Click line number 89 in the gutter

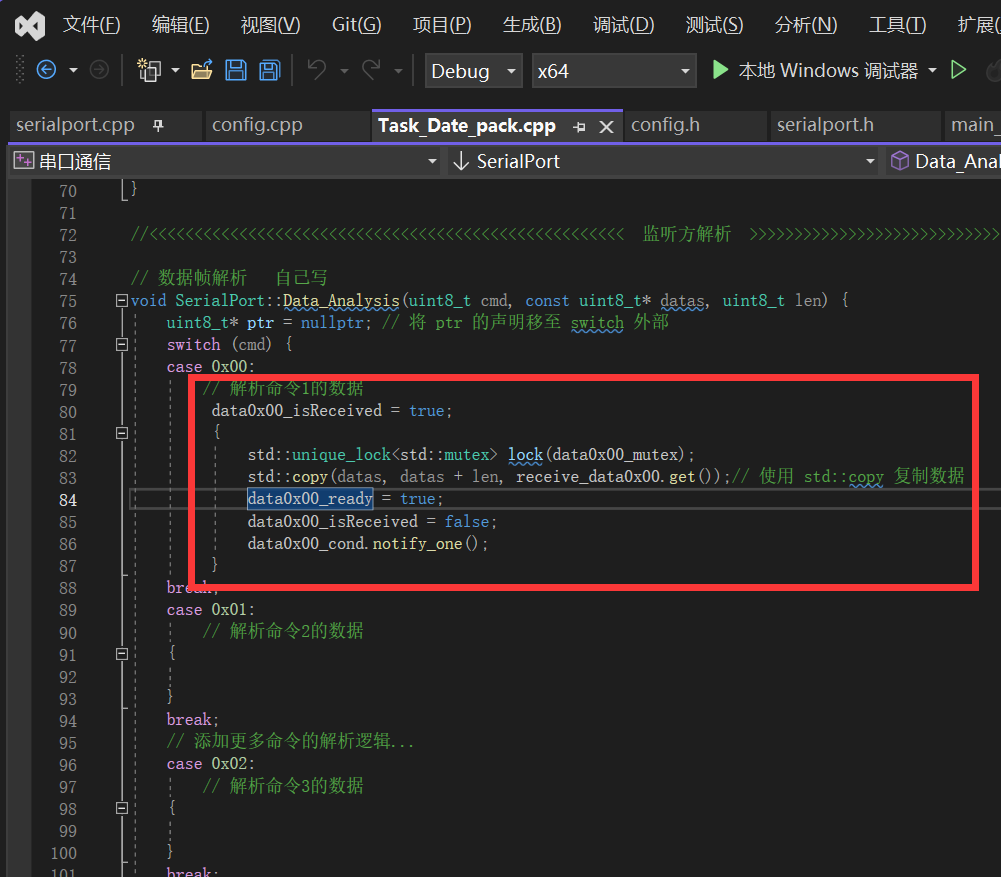(x=68, y=610)
